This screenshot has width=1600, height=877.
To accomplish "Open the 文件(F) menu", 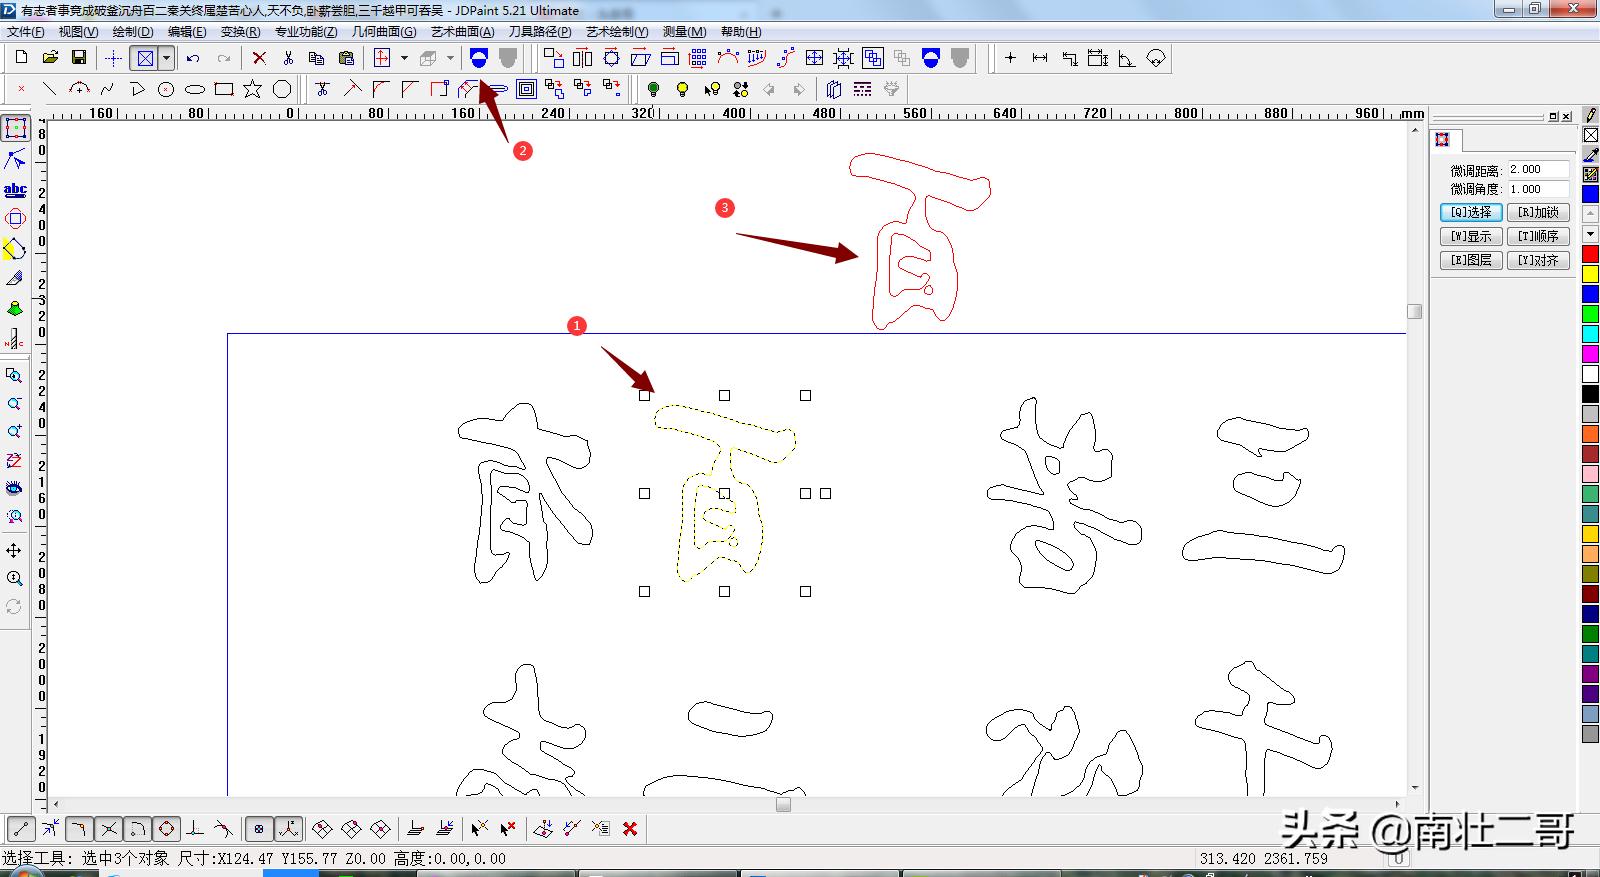I will 26,32.
